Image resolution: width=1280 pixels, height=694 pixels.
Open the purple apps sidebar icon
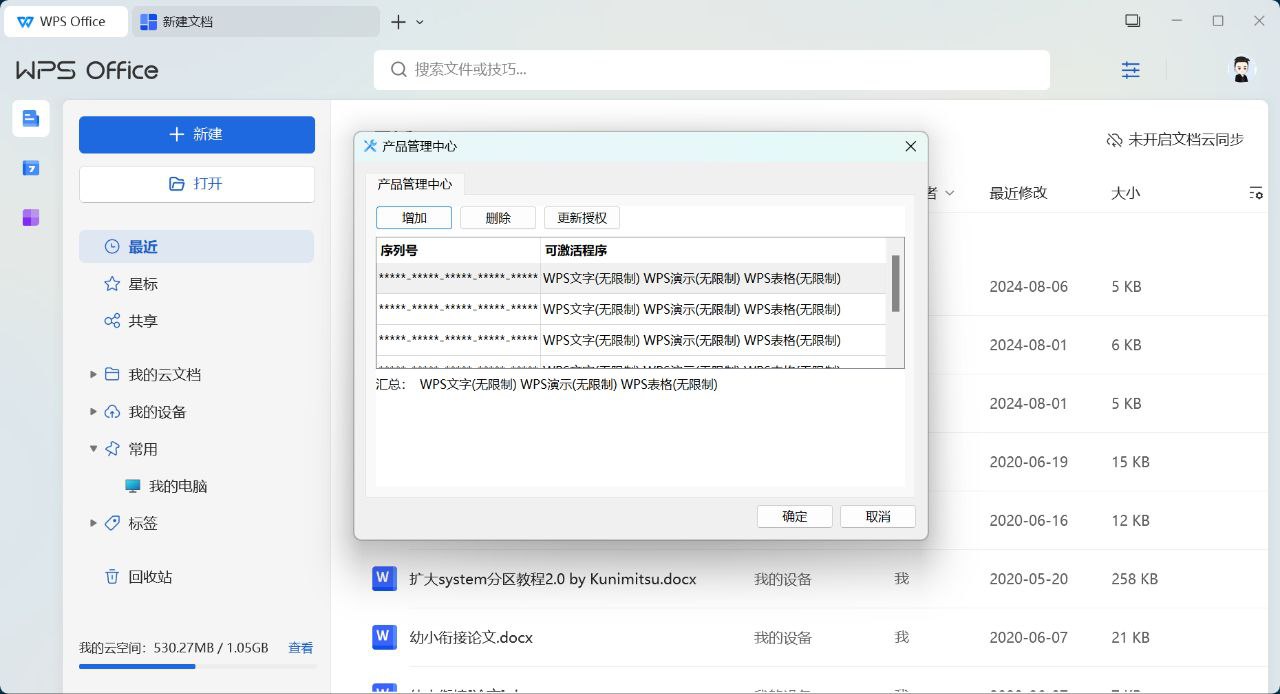(31, 217)
